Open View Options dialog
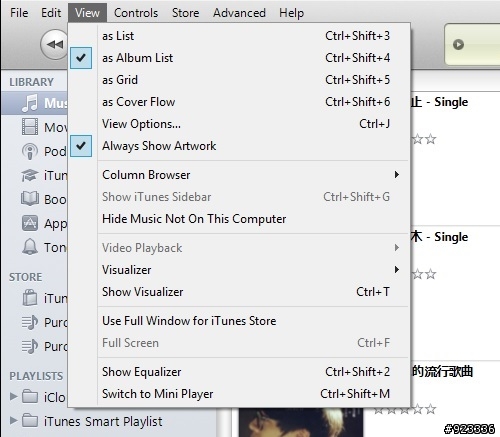Screen dimensions: 500x437 pos(246,124)
